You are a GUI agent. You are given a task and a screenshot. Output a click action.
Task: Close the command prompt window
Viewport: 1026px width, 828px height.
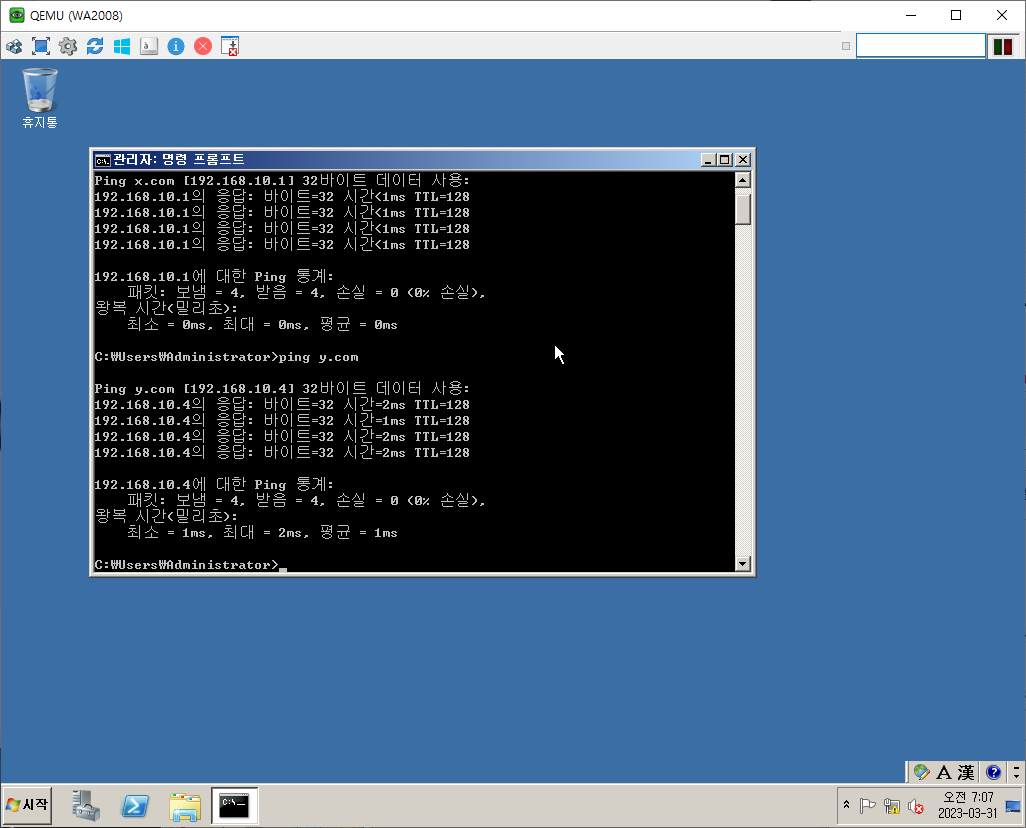743,160
